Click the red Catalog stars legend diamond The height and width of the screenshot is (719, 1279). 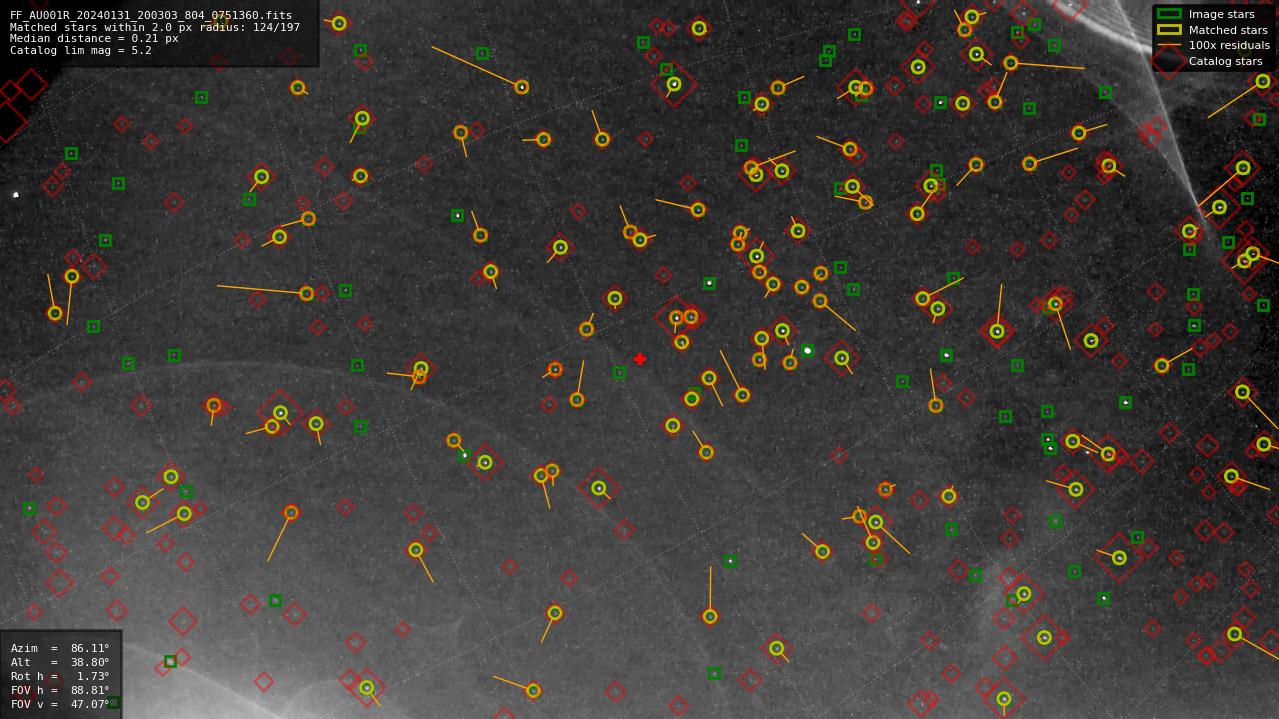point(1169,61)
